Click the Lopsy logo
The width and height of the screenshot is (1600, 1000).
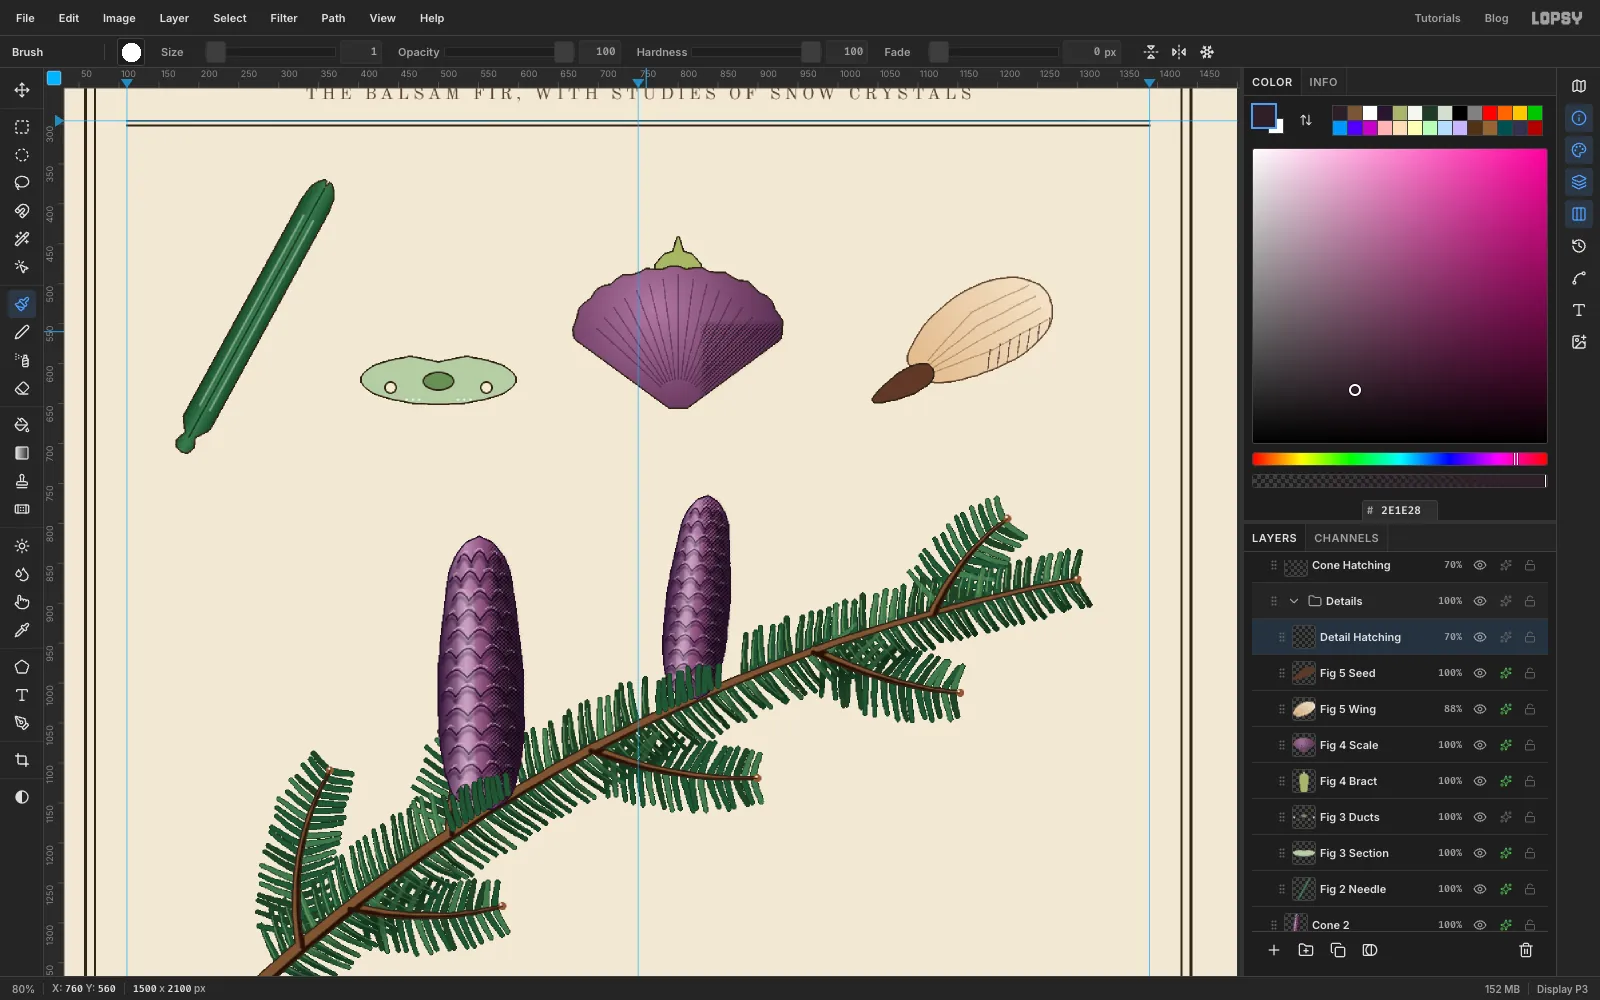click(x=1557, y=18)
